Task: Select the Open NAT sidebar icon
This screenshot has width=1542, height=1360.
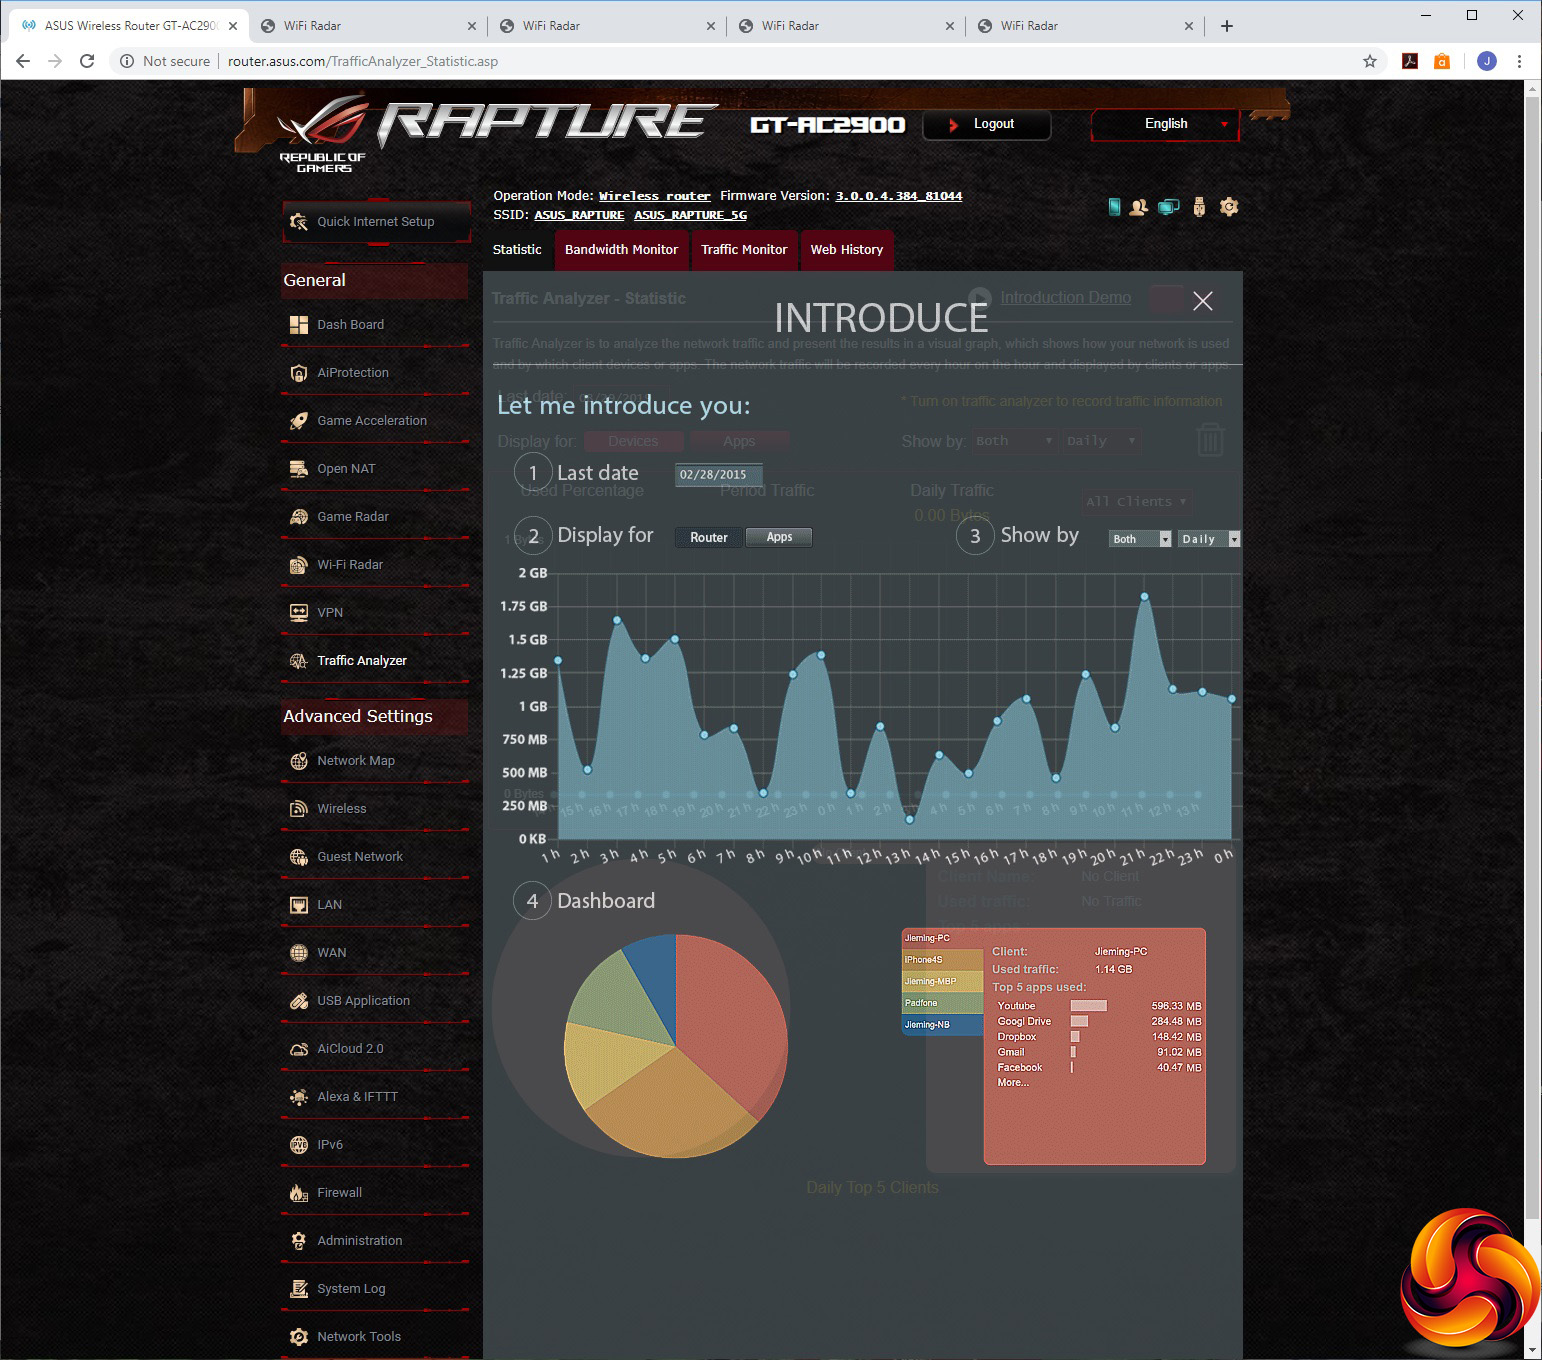Action: [x=298, y=469]
